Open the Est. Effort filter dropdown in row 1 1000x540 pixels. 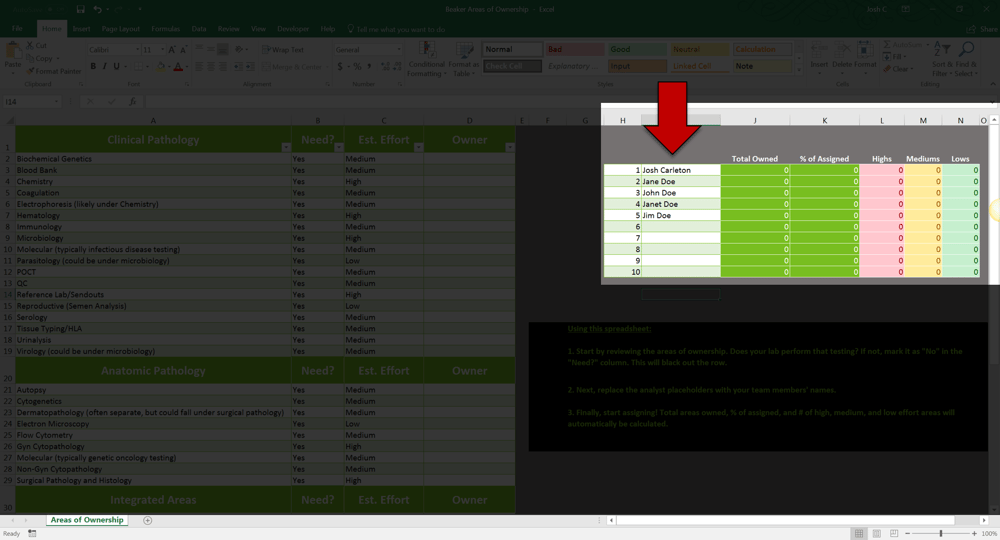(418, 147)
